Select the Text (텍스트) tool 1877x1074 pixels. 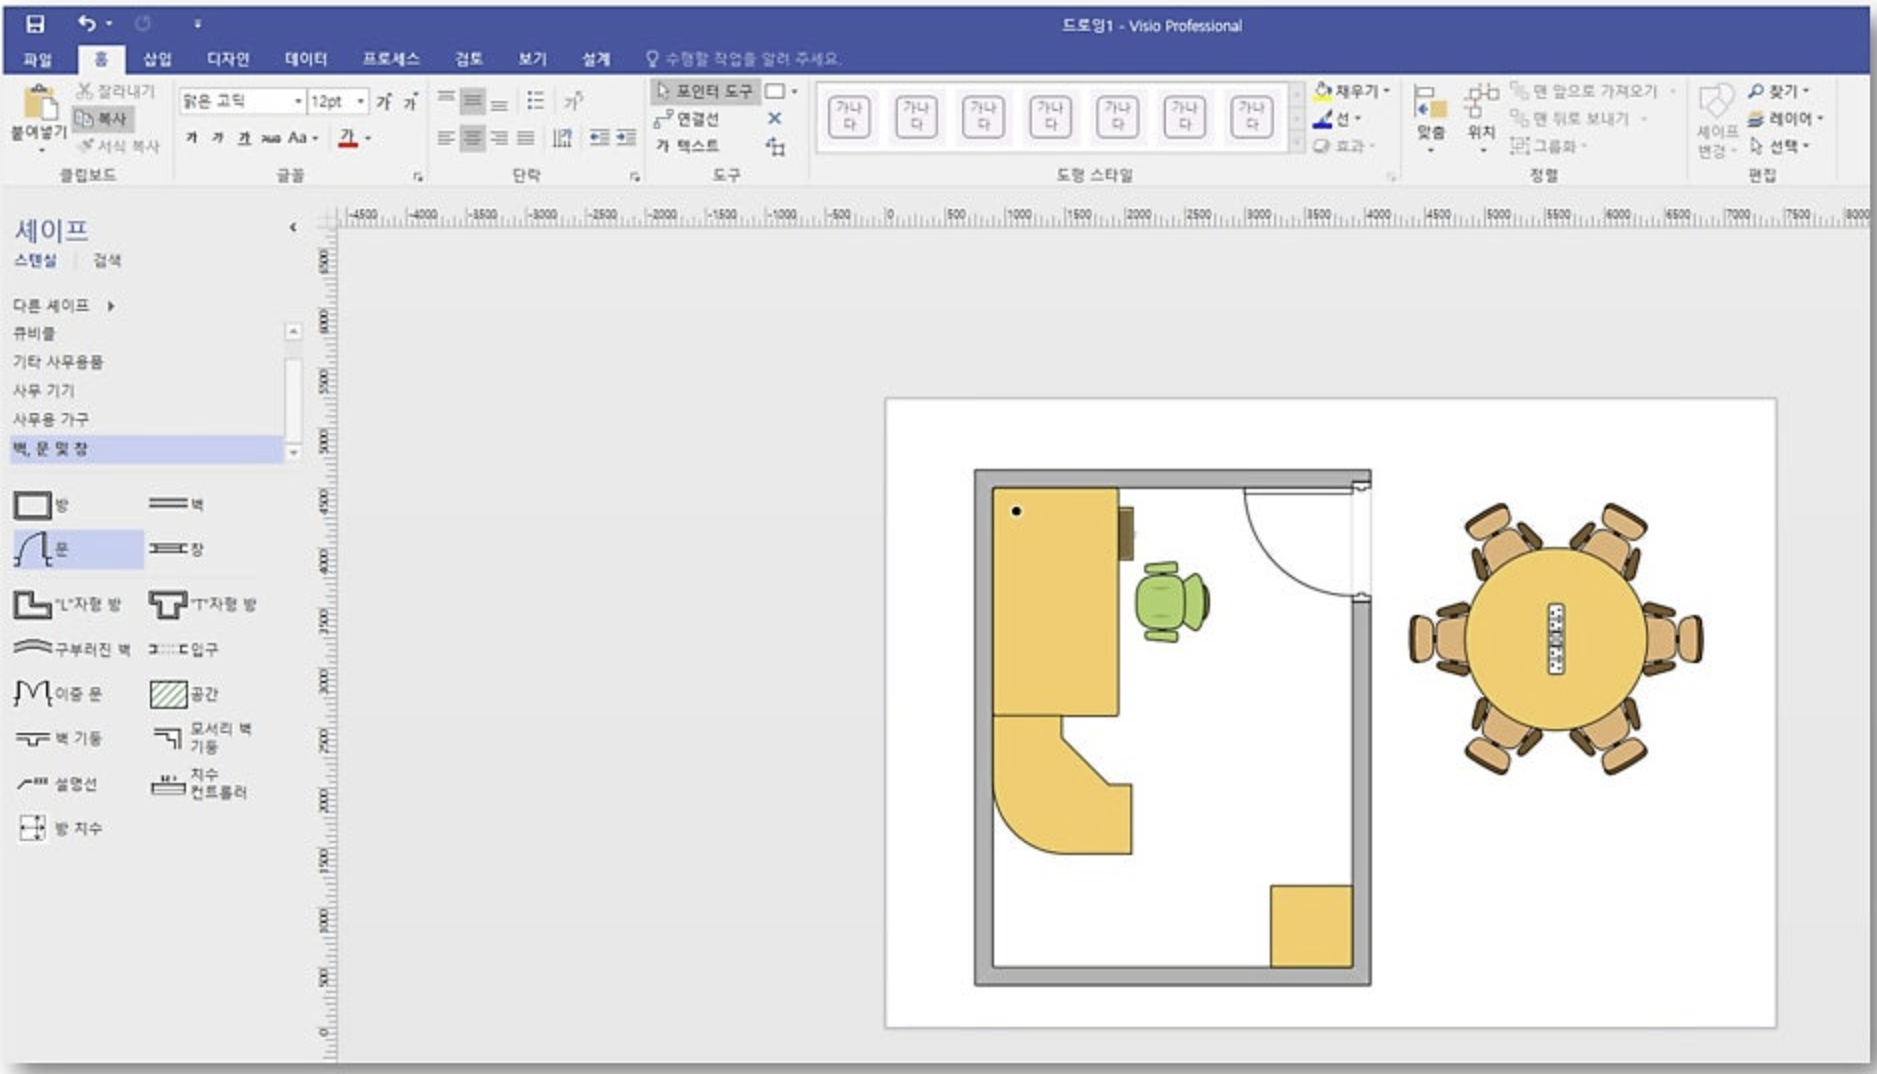point(687,146)
